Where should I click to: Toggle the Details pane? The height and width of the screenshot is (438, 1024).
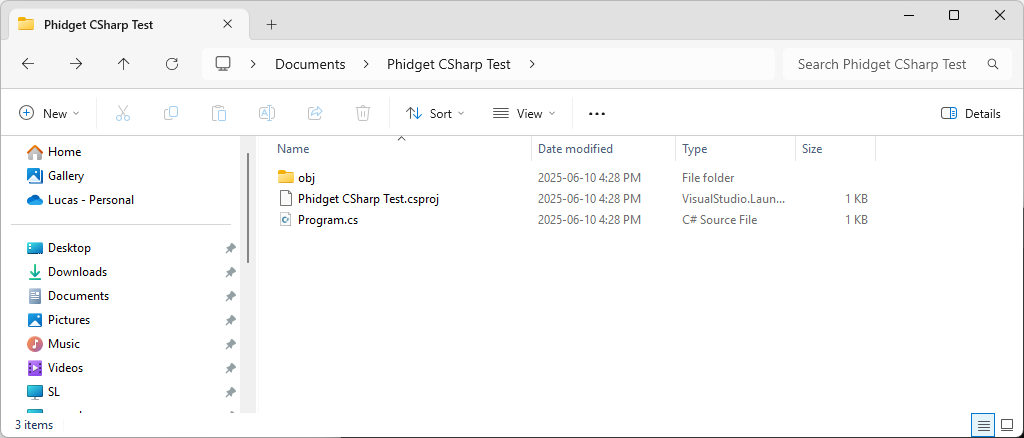point(970,114)
